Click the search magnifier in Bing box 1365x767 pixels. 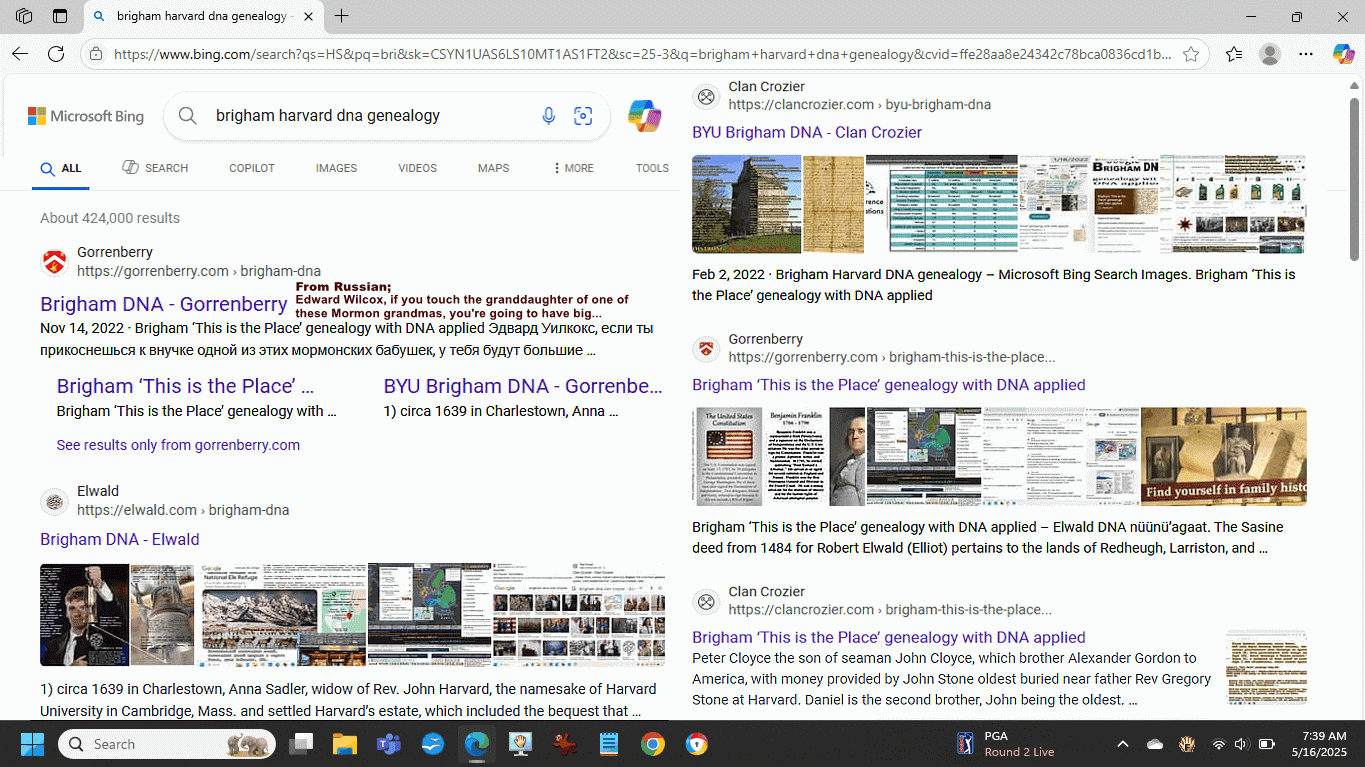(187, 116)
